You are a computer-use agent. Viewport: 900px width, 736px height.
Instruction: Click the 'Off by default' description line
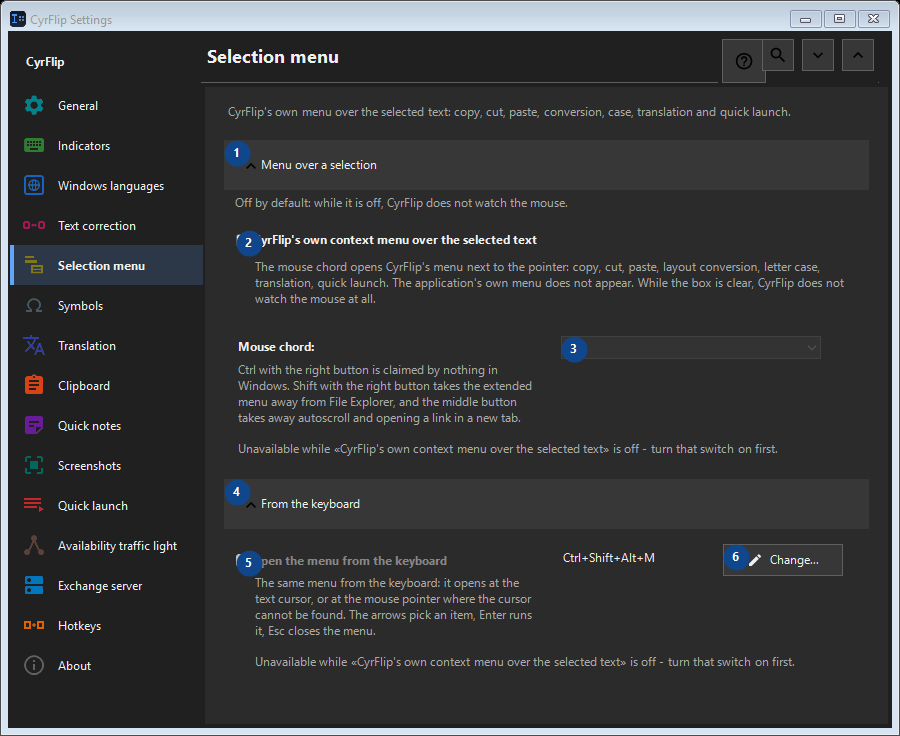point(401,203)
